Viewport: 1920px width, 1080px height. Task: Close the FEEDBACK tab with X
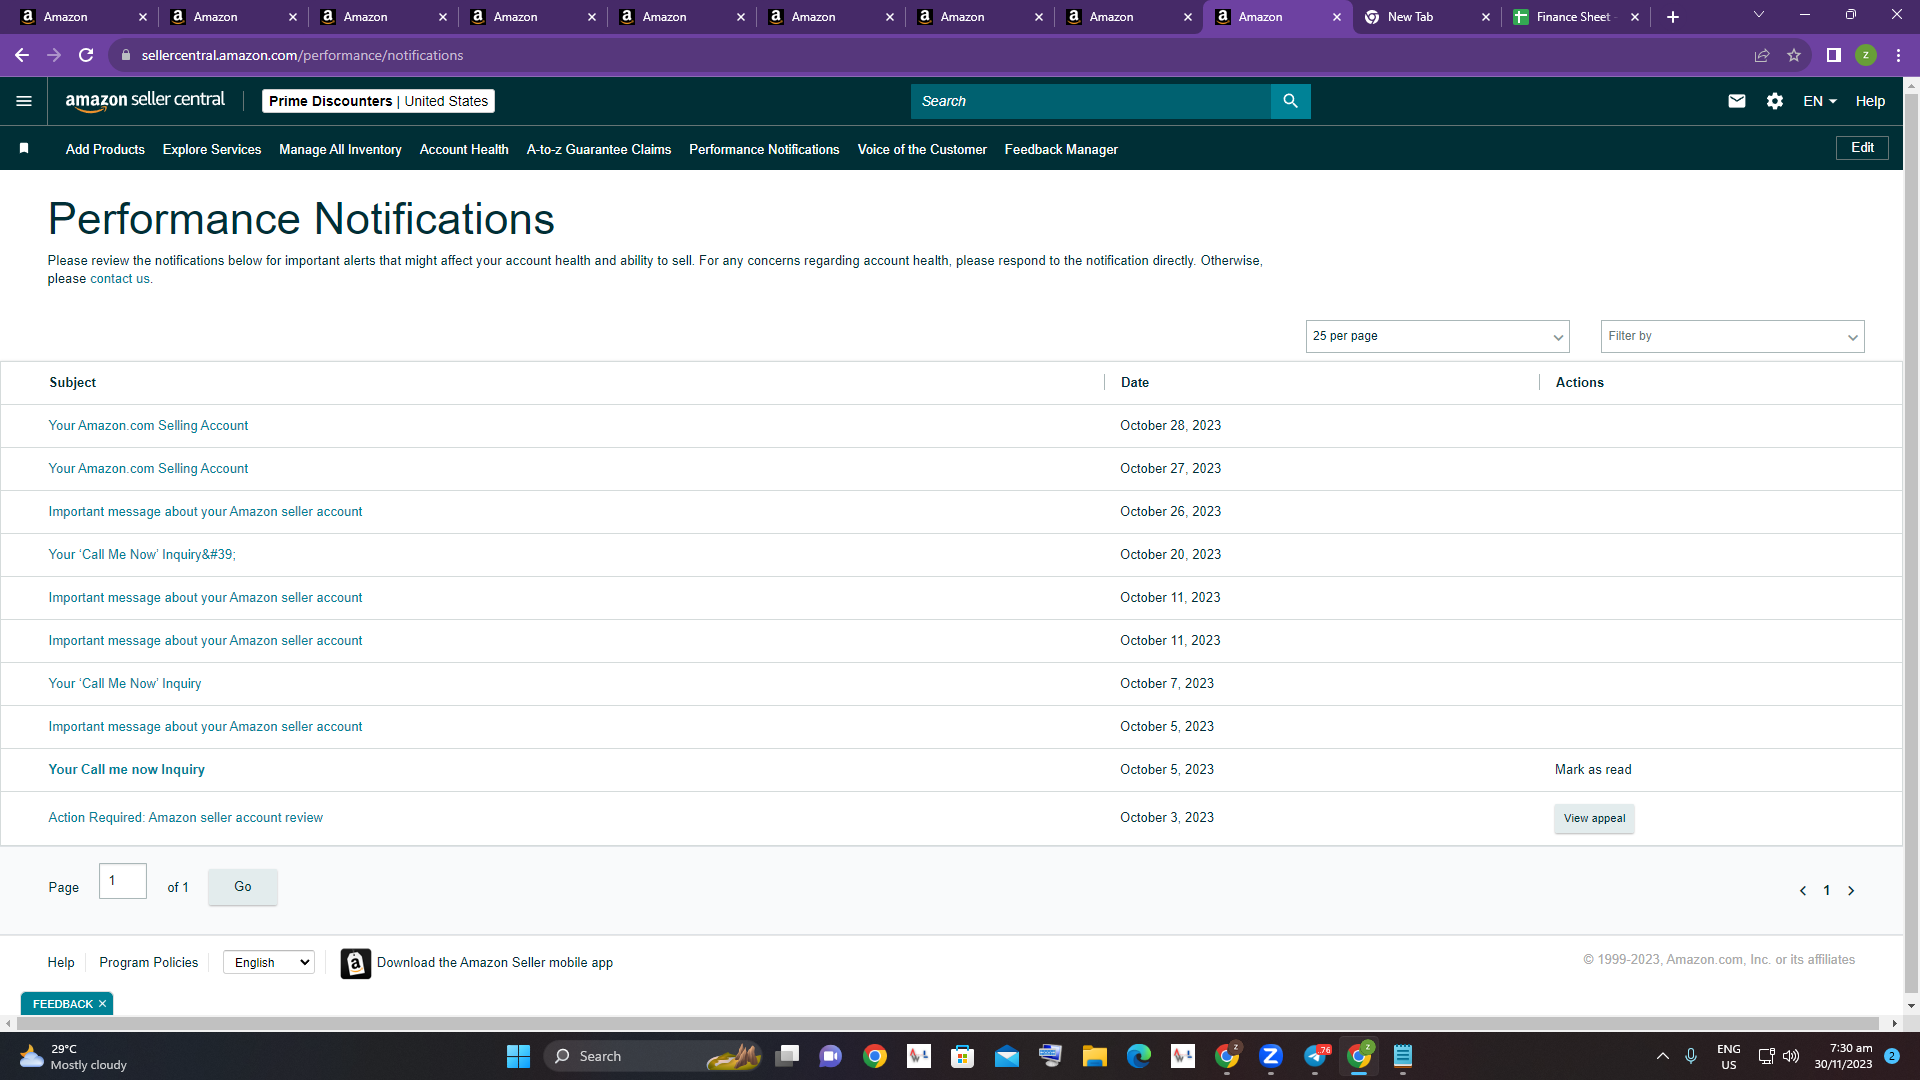click(102, 1004)
